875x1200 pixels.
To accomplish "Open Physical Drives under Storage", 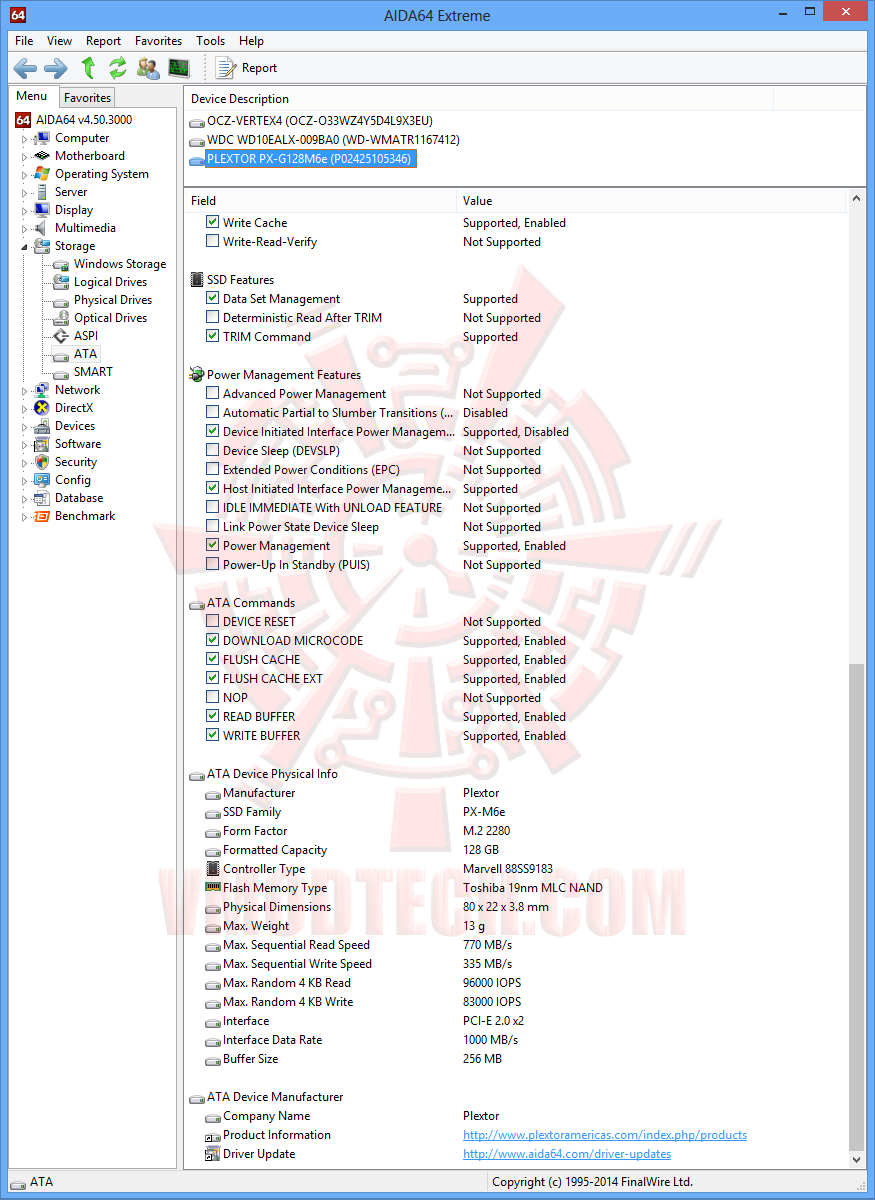I will pyautogui.click(x=113, y=300).
